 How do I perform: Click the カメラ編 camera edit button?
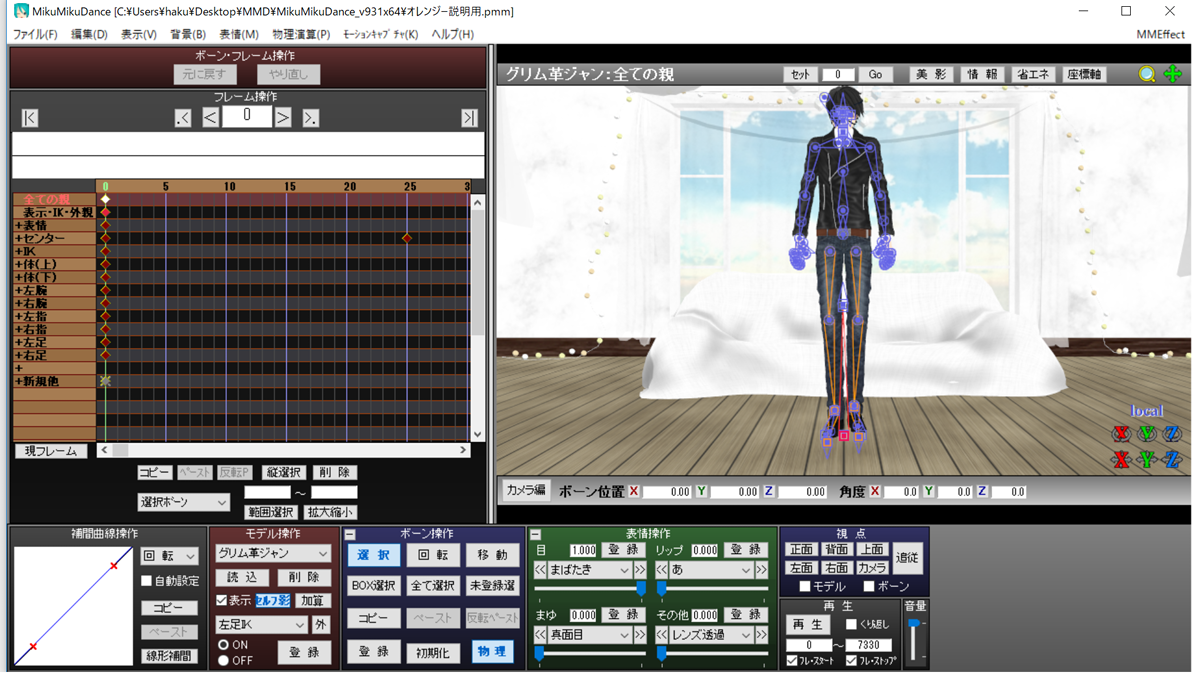pyautogui.click(x=526, y=490)
